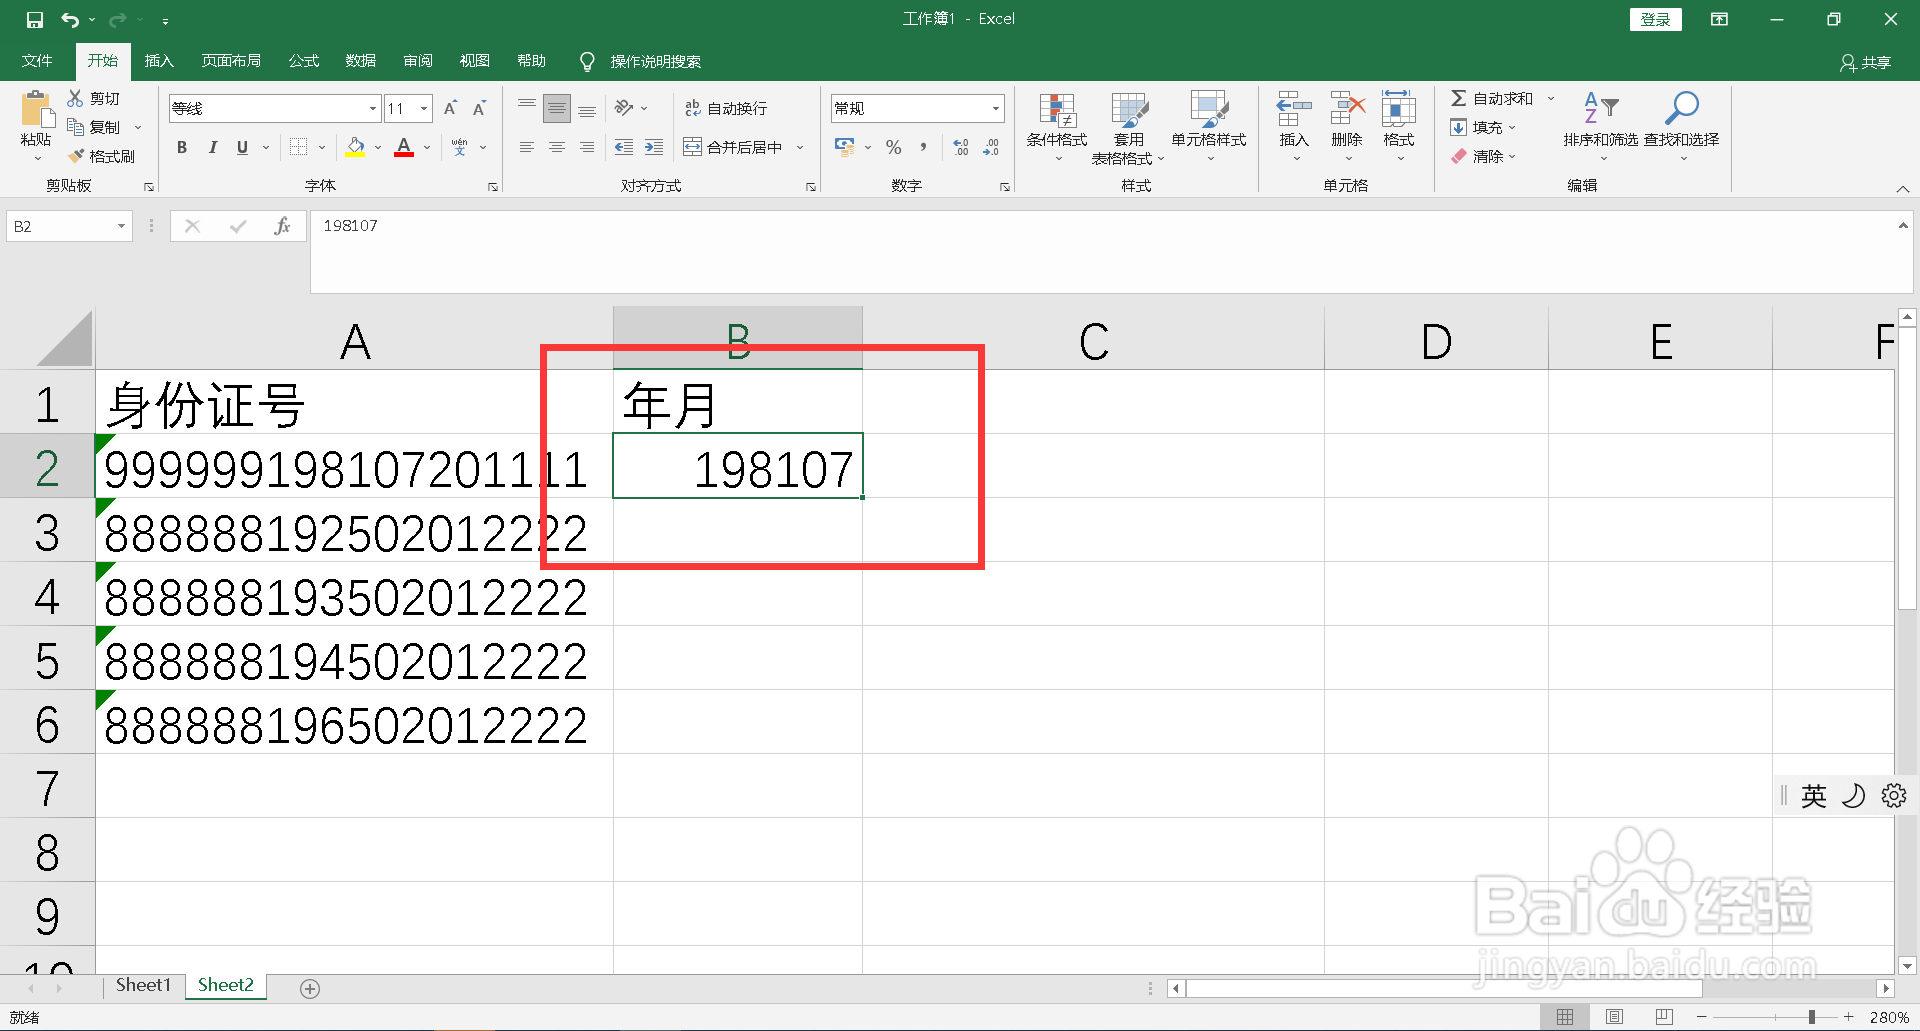Open Cell Styles gallery
Viewport: 1920px width, 1031px height.
click(1209, 127)
